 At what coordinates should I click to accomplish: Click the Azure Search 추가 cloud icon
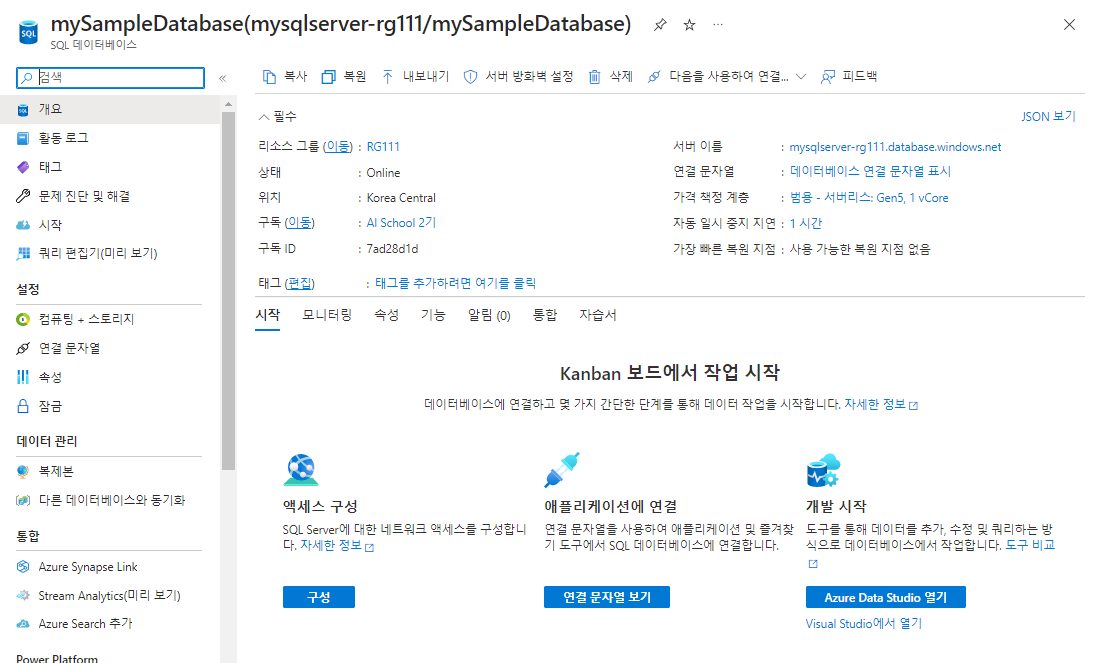[x=23, y=624]
